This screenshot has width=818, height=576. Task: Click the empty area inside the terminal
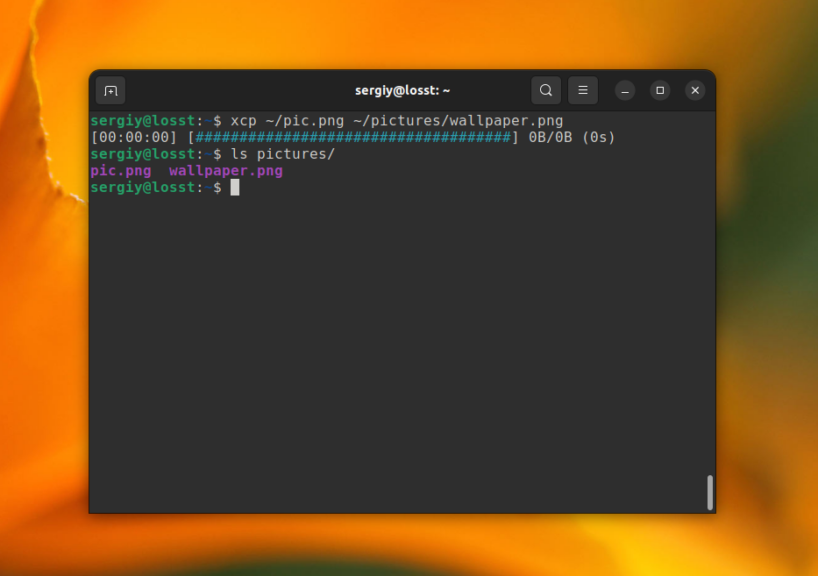(x=400, y=350)
